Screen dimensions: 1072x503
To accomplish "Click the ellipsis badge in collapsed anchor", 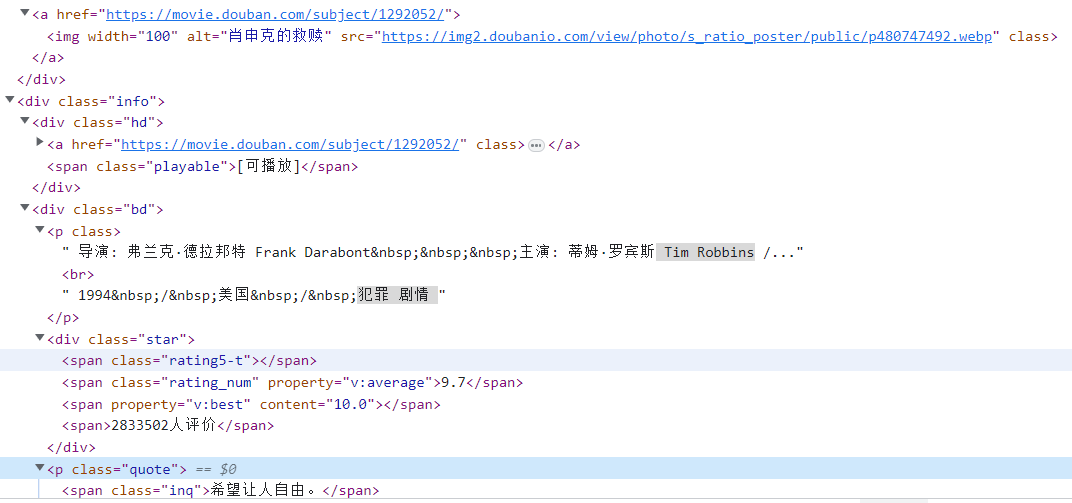I will [536, 145].
